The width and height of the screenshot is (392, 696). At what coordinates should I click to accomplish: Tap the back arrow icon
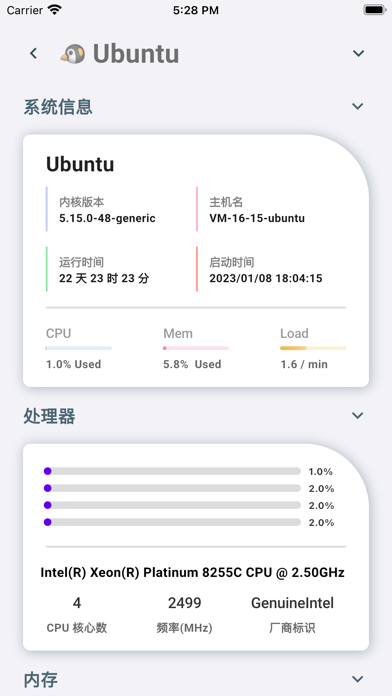[x=33, y=54]
